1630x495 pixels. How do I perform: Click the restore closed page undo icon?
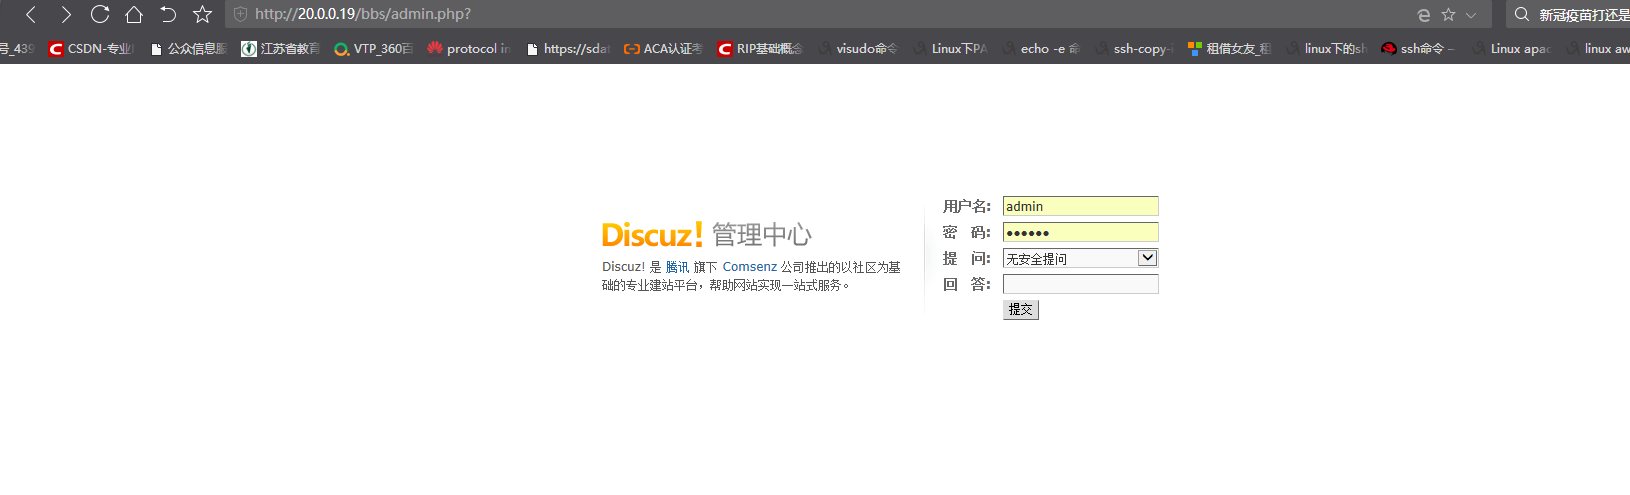click(x=168, y=14)
